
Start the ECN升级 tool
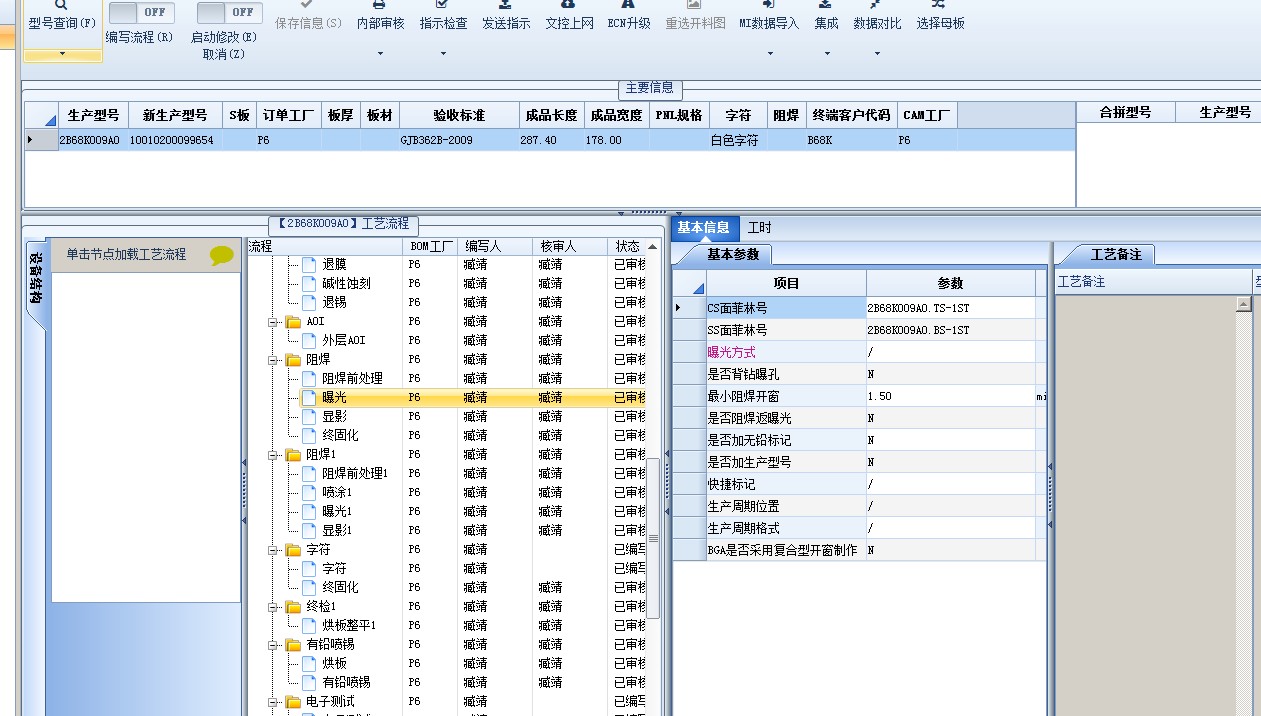[x=628, y=16]
